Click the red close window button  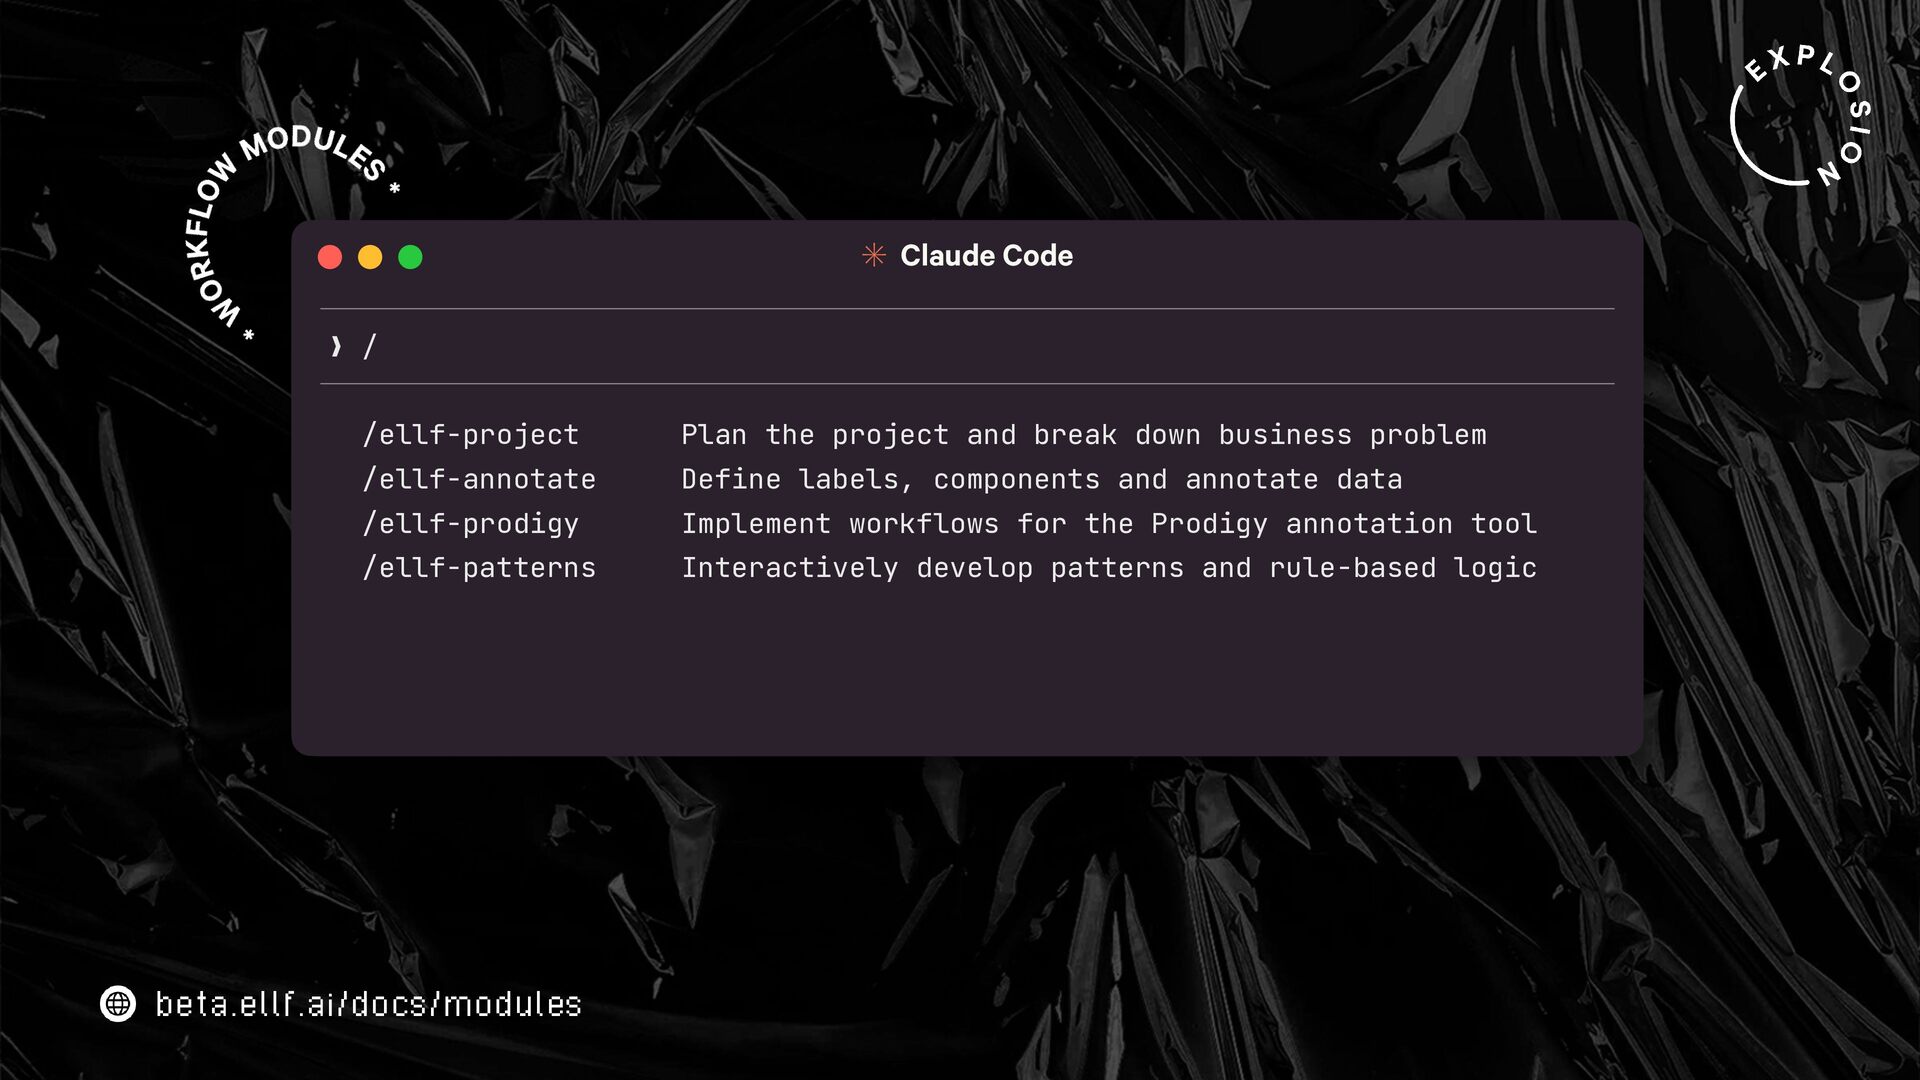click(330, 257)
